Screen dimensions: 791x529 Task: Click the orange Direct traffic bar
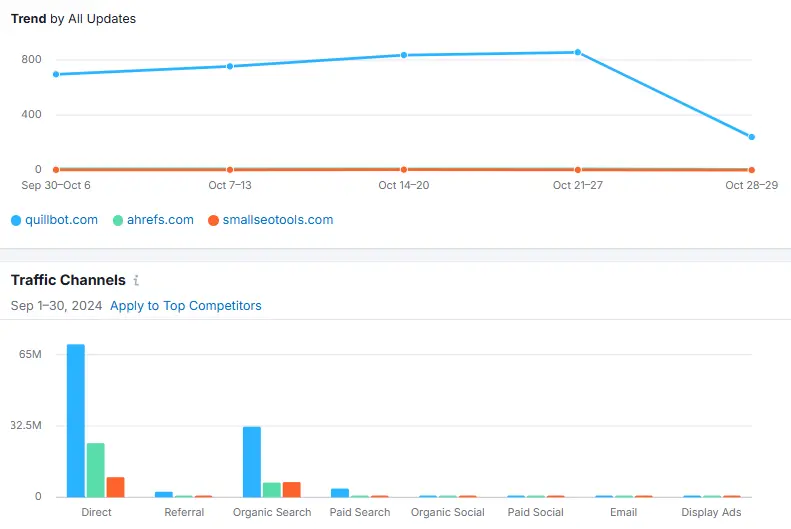(115, 487)
